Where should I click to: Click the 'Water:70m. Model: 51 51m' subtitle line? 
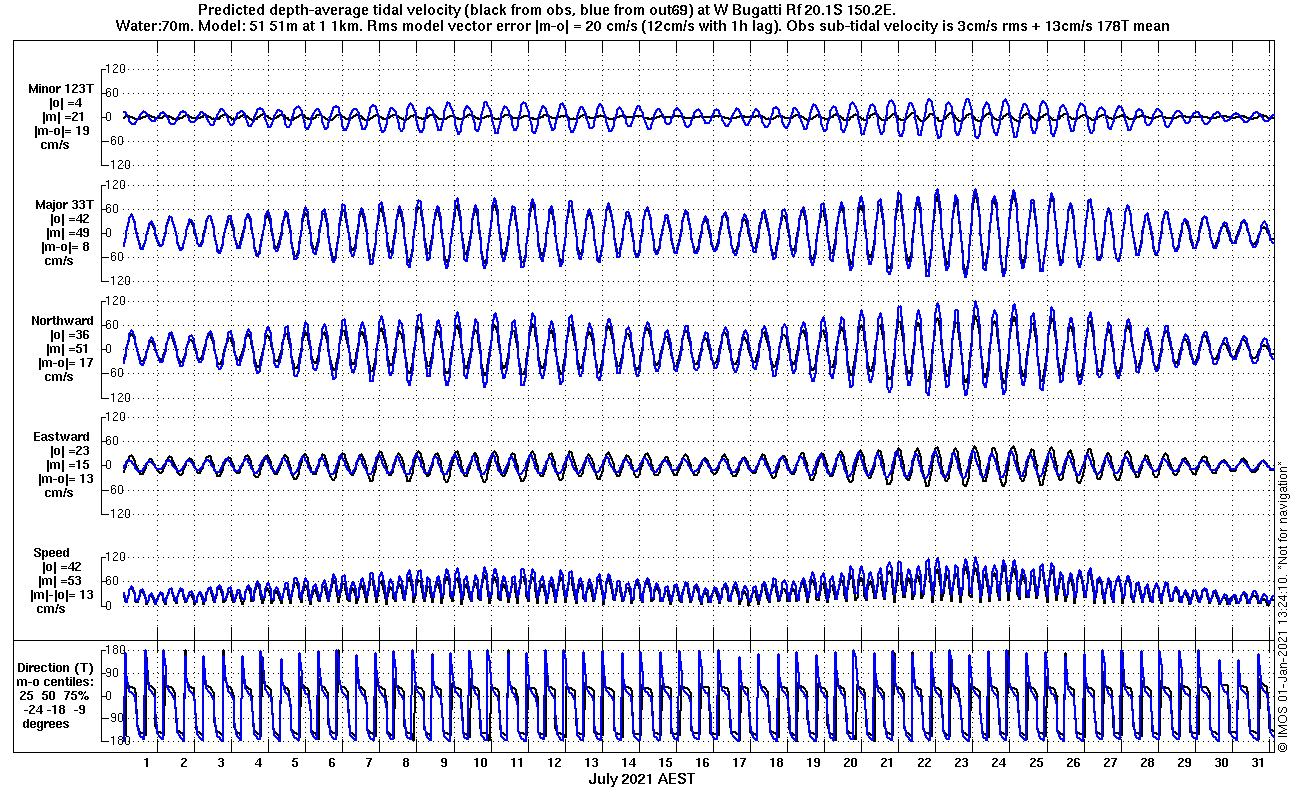pos(645,25)
